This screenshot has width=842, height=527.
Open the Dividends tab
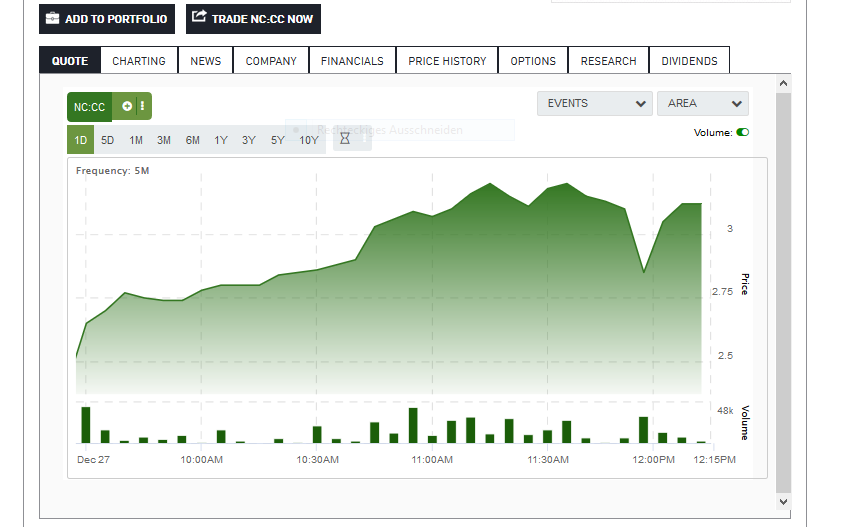(x=689, y=61)
